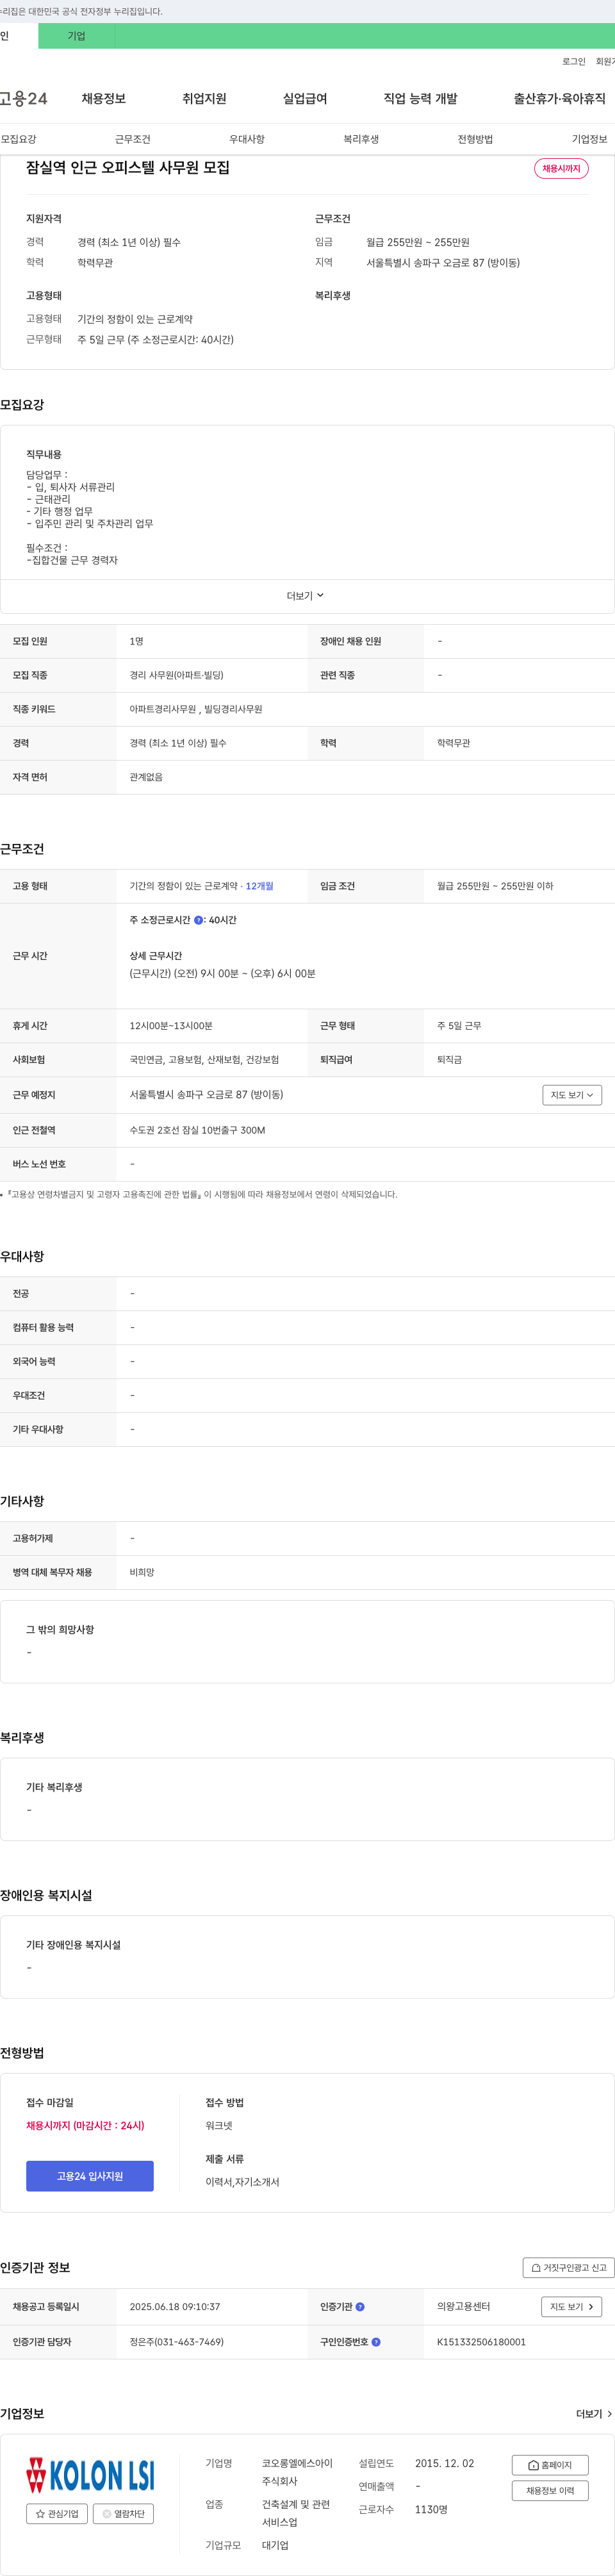View 채용정보 이력 button
The image size is (615, 2576).
550,2491
